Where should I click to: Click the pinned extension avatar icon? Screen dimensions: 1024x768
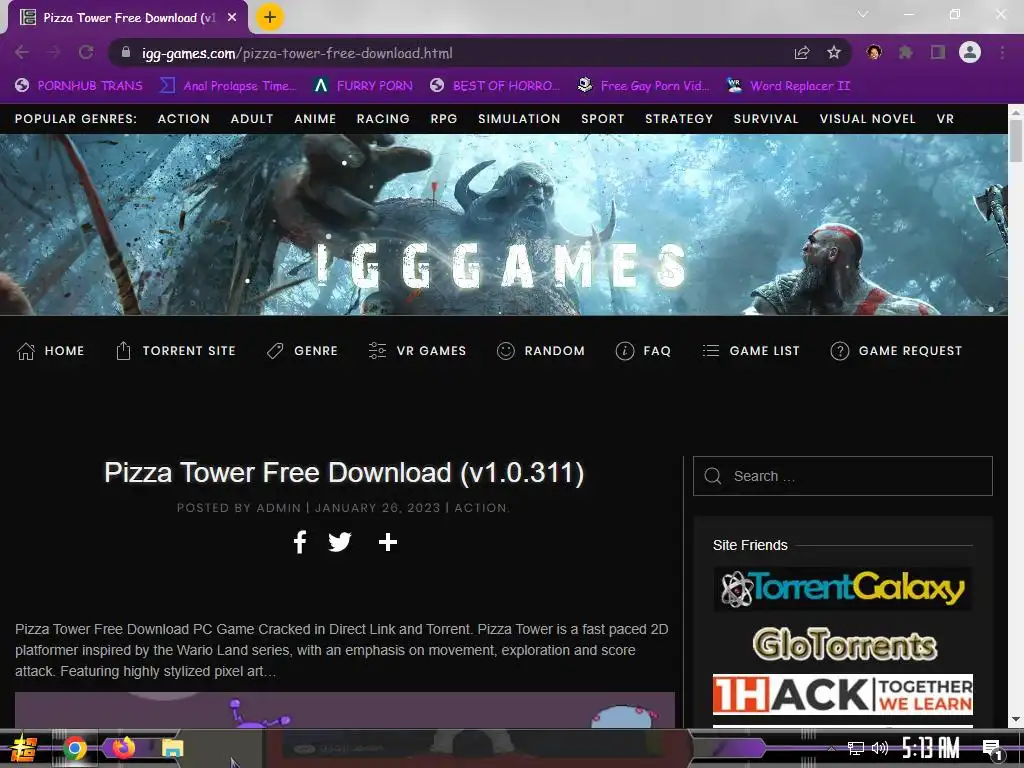874,52
